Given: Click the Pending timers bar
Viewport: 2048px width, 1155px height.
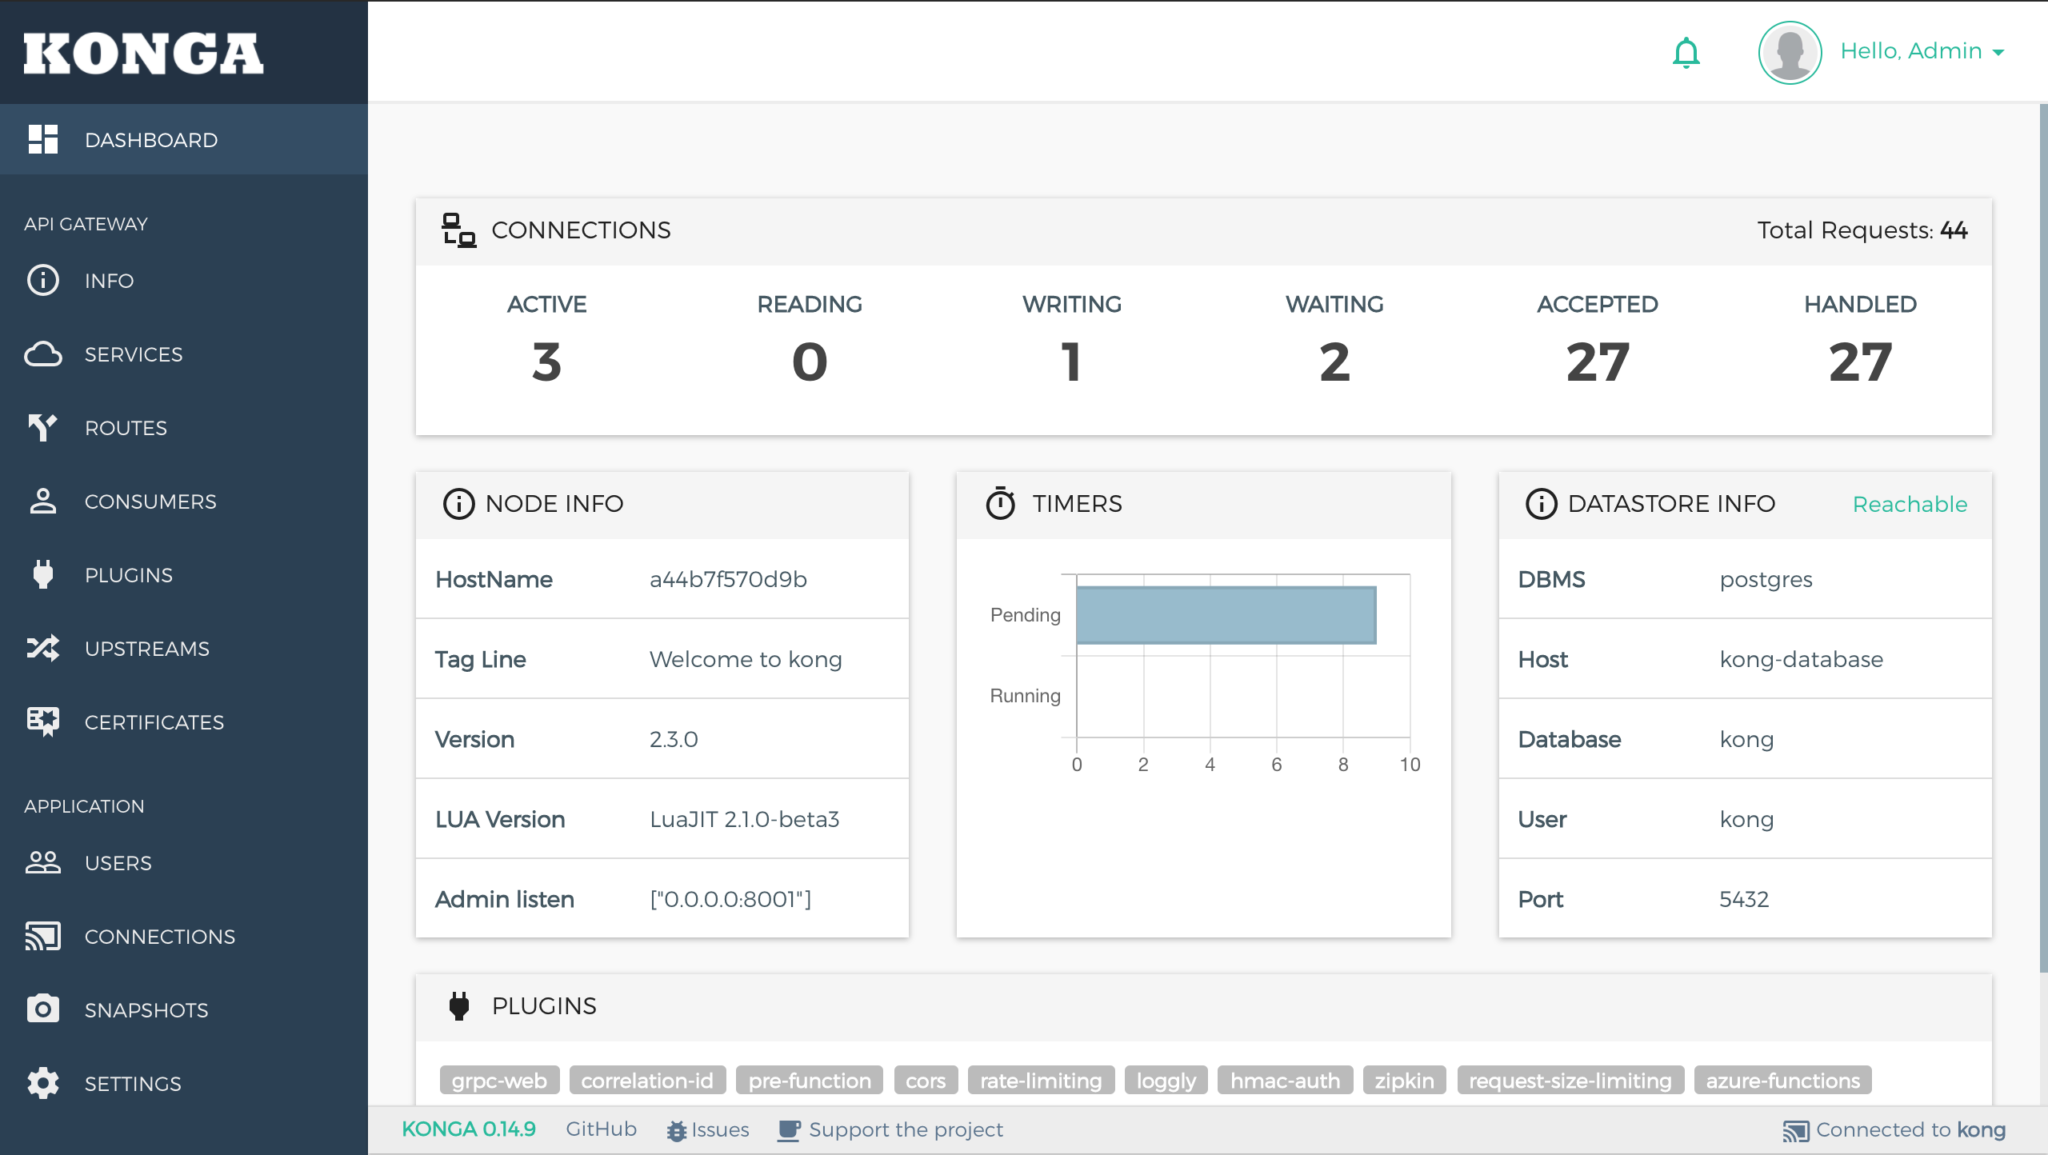Looking at the screenshot, I should point(1225,613).
